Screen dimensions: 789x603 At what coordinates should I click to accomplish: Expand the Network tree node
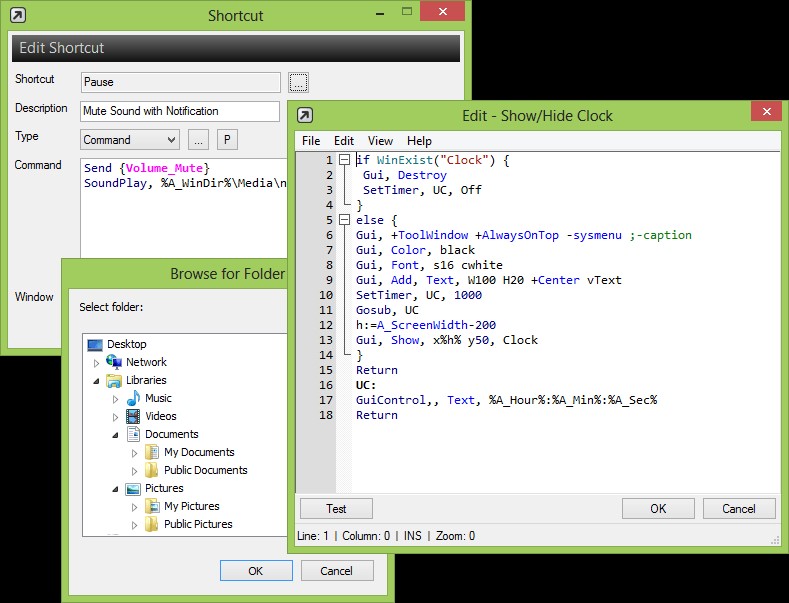click(x=96, y=362)
